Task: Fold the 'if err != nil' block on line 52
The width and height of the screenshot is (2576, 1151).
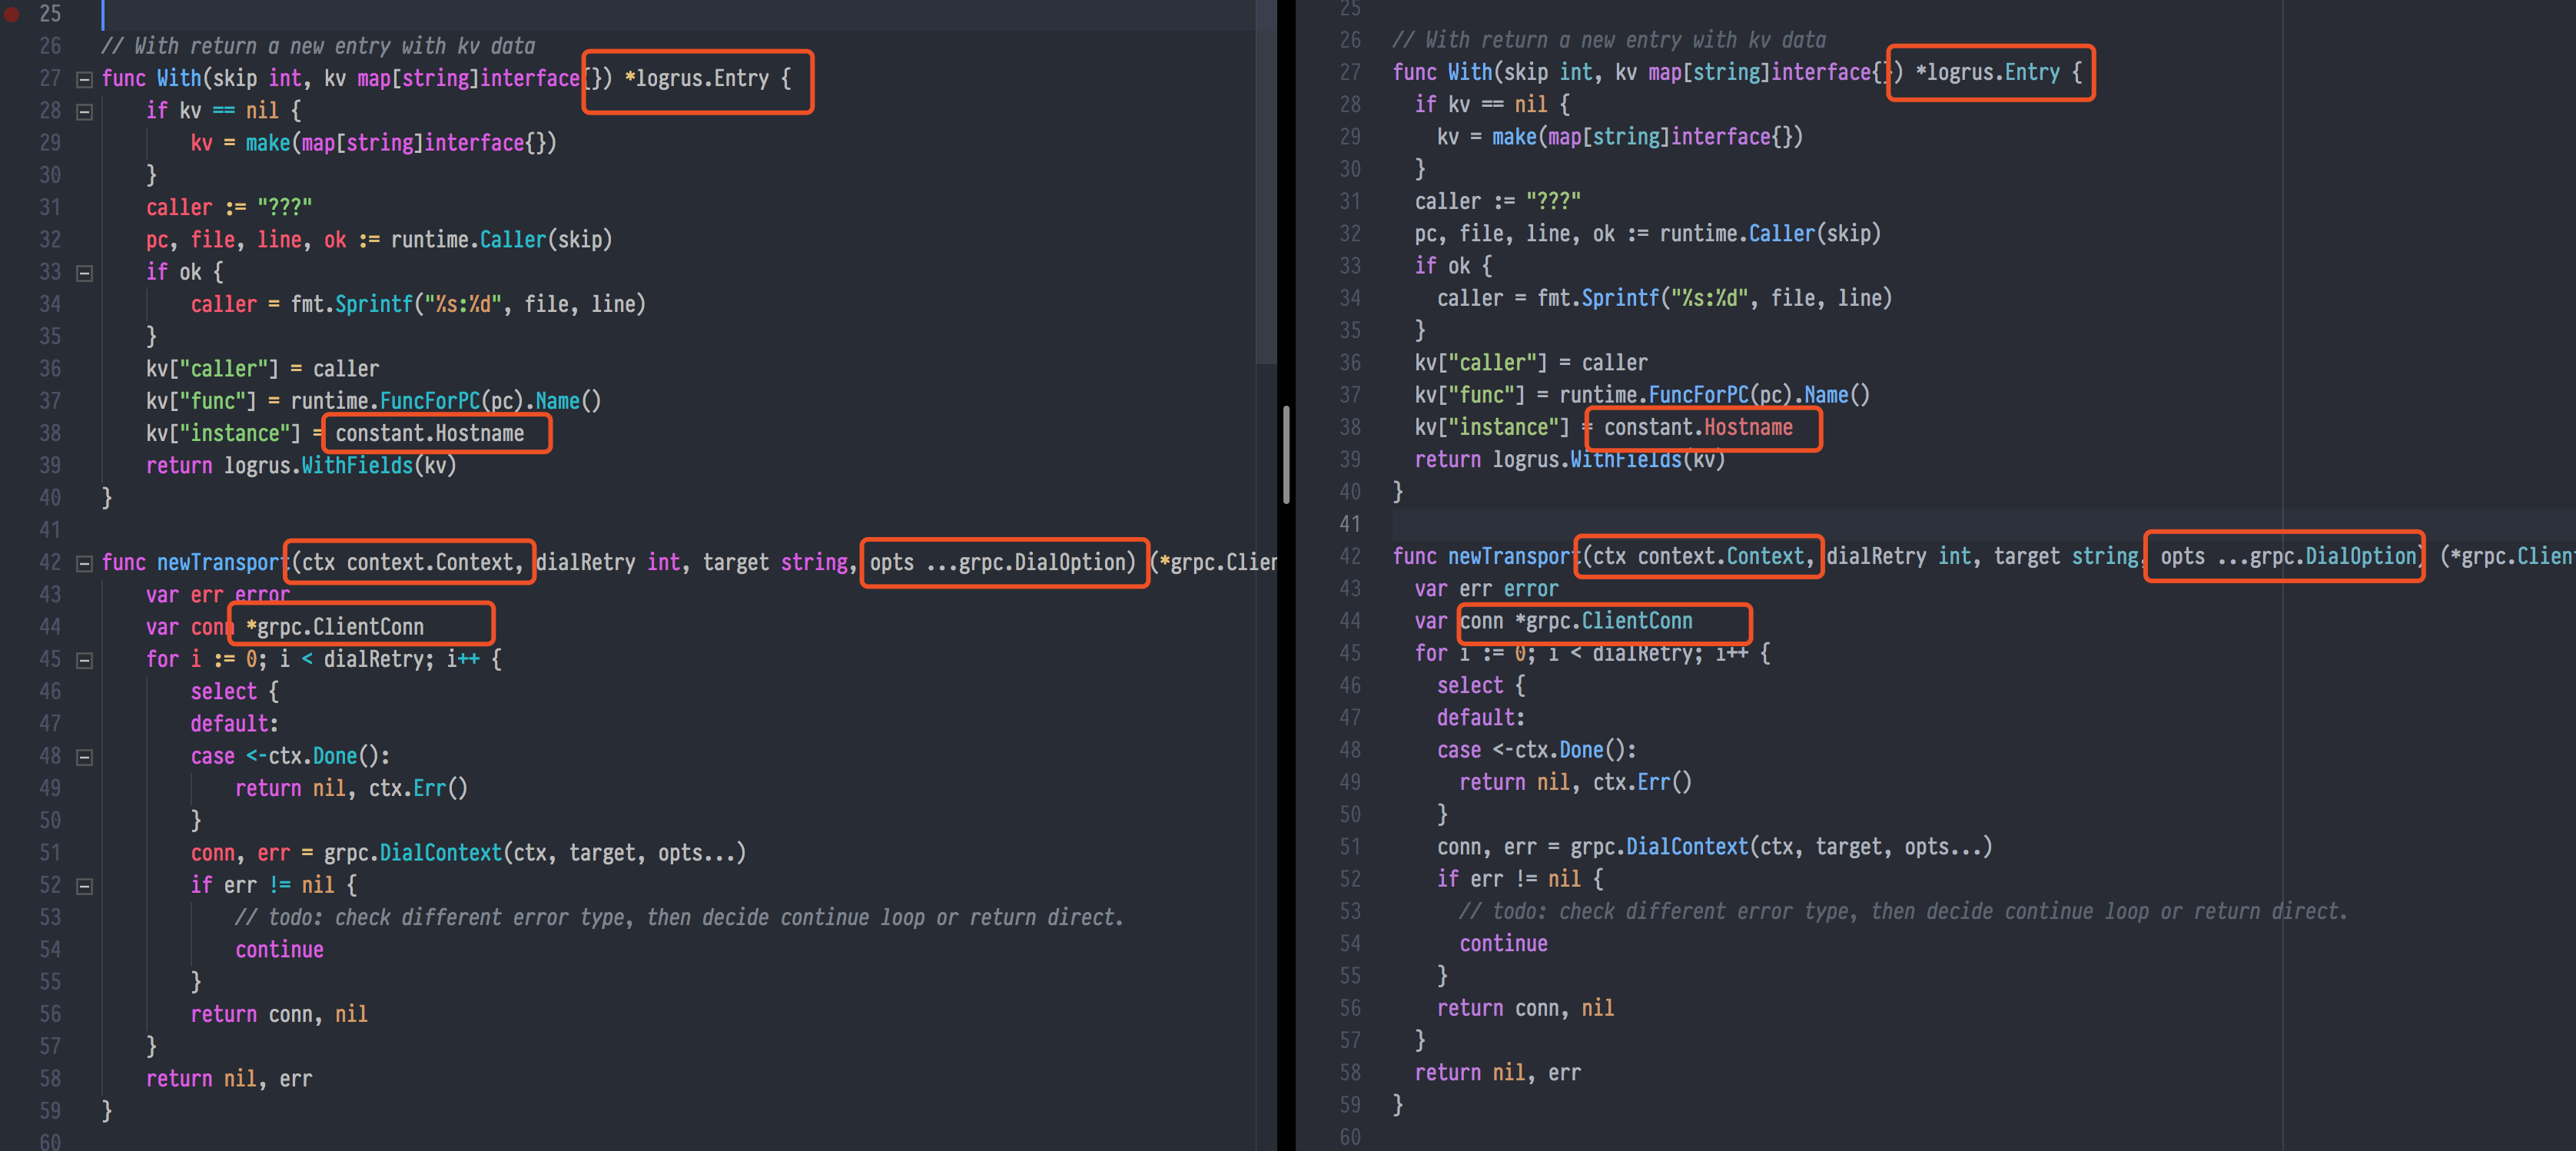Action: [x=85, y=886]
